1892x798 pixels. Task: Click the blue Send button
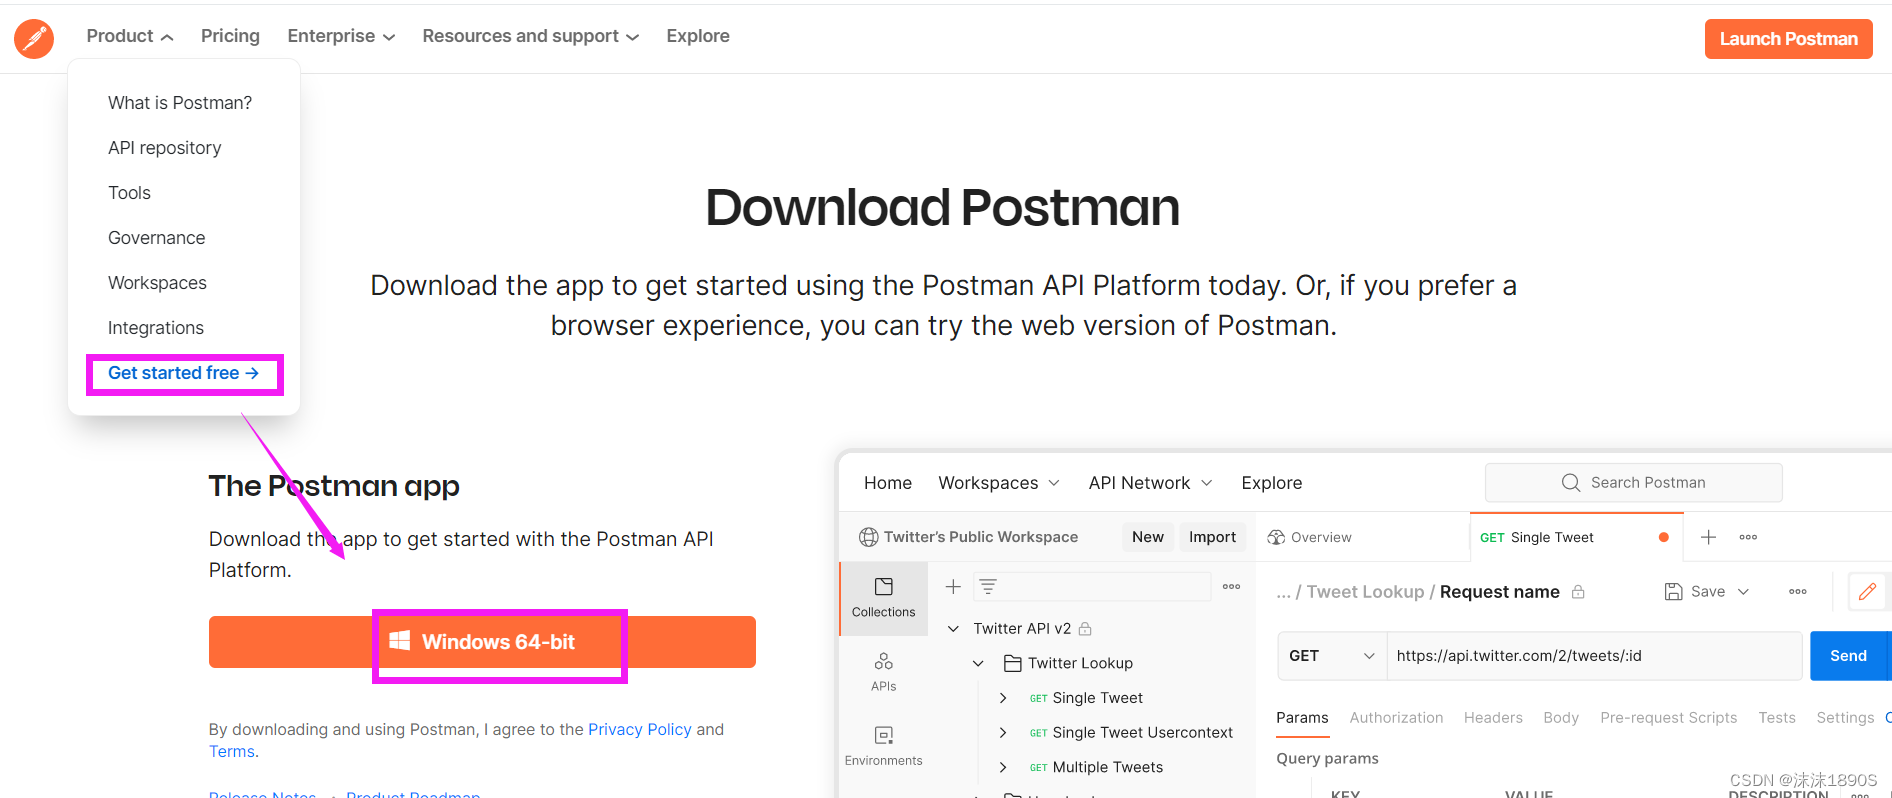1849,656
